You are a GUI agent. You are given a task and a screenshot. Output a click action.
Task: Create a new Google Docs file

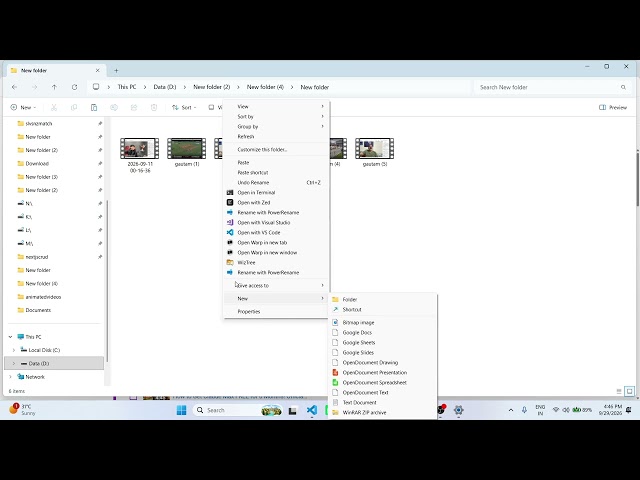point(382,333)
